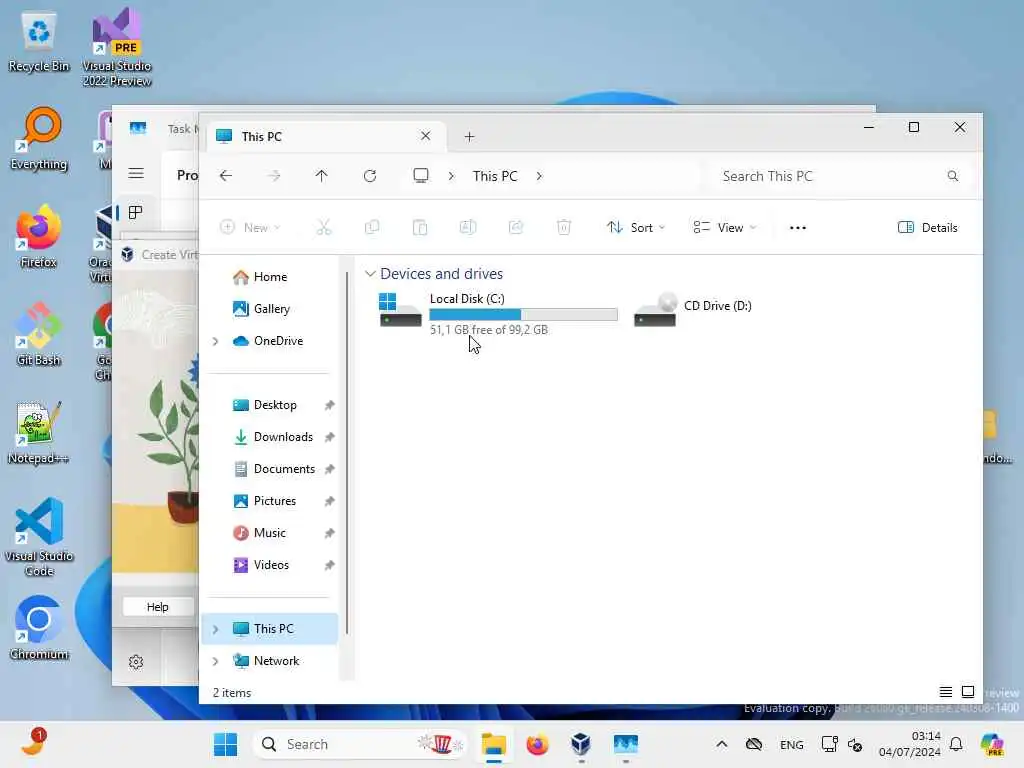1024x768 pixels.
Task: Launch Chromium desktop shortcut
Action: coord(39,628)
